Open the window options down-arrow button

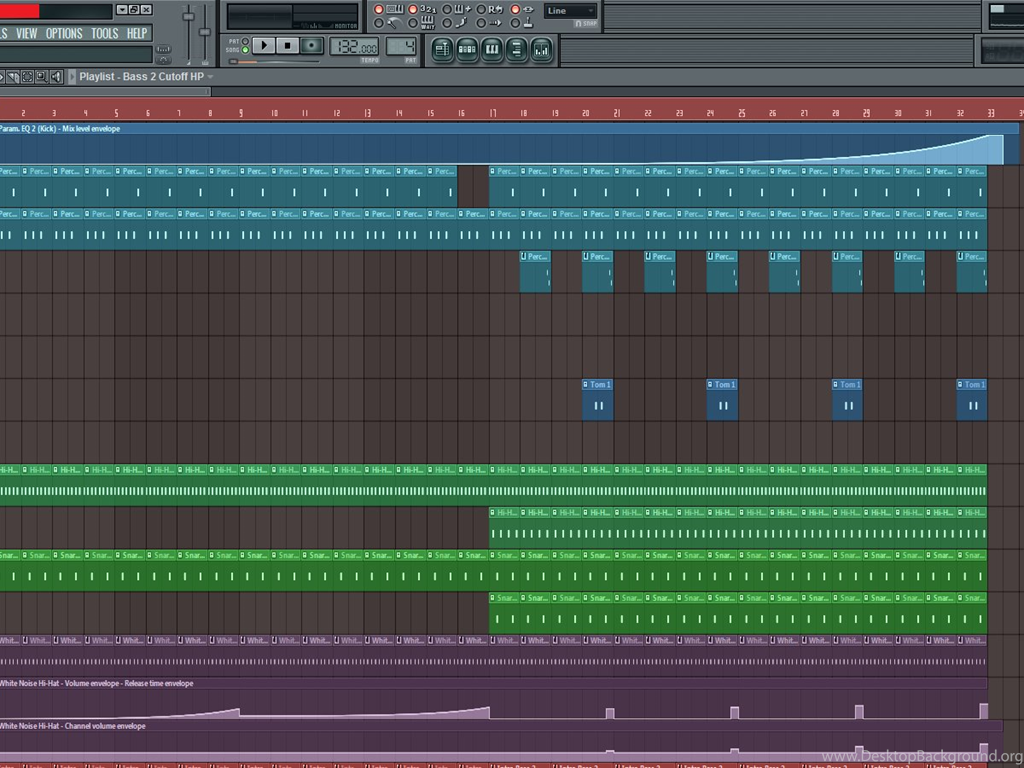(122, 10)
